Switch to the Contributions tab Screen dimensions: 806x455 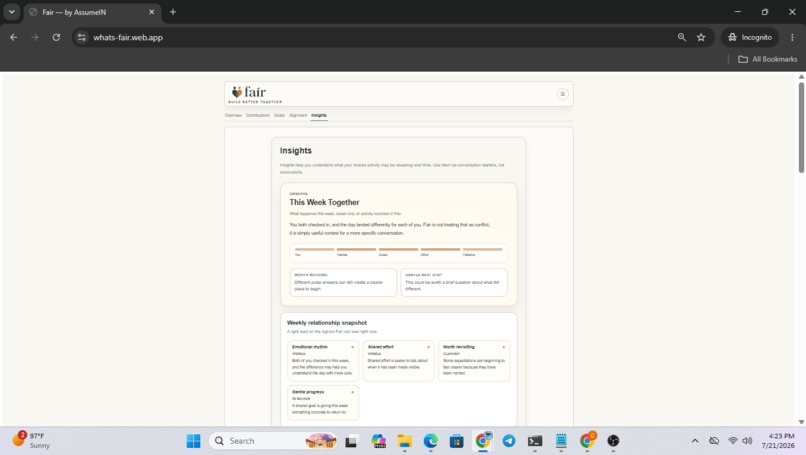pyautogui.click(x=258, y=115)
